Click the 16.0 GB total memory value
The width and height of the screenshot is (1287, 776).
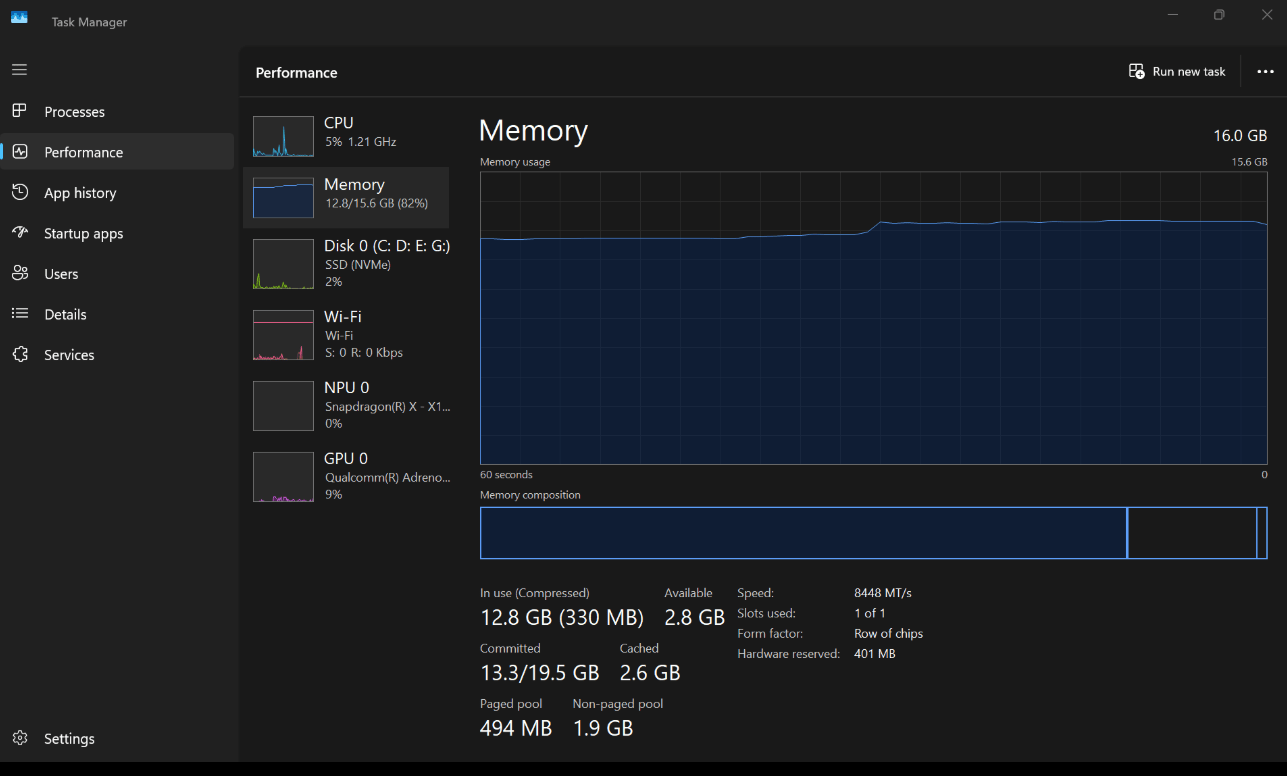click(x=1240, y=136)
